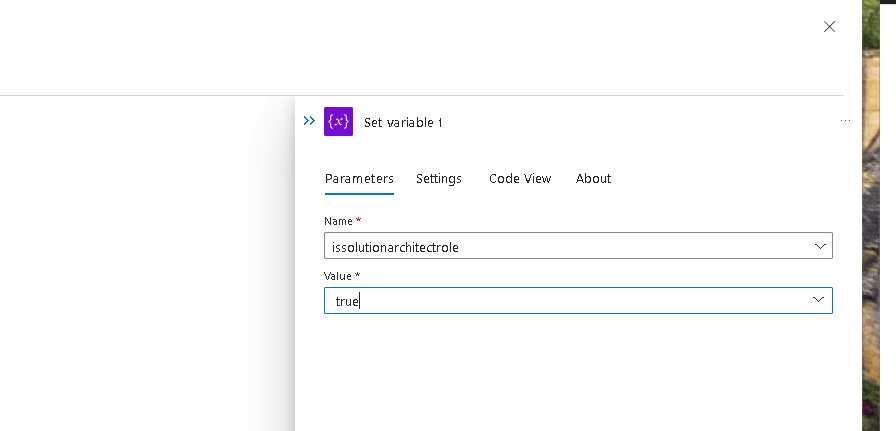The width and height of the screenshot is (896, 431).
Task: Click the purple Set variable action icon
Action: [338, 121]
